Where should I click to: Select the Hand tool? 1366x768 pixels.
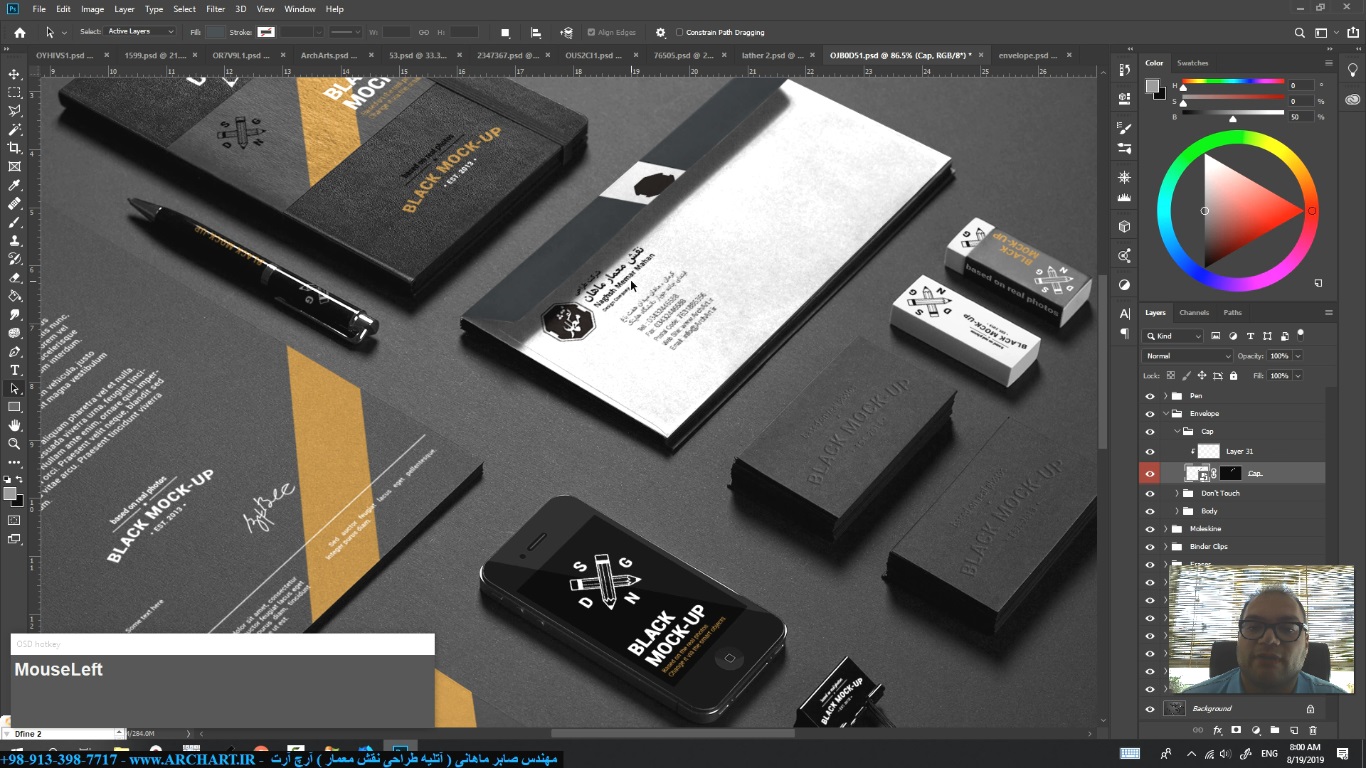pyautogui.click(x=15, y=425)
